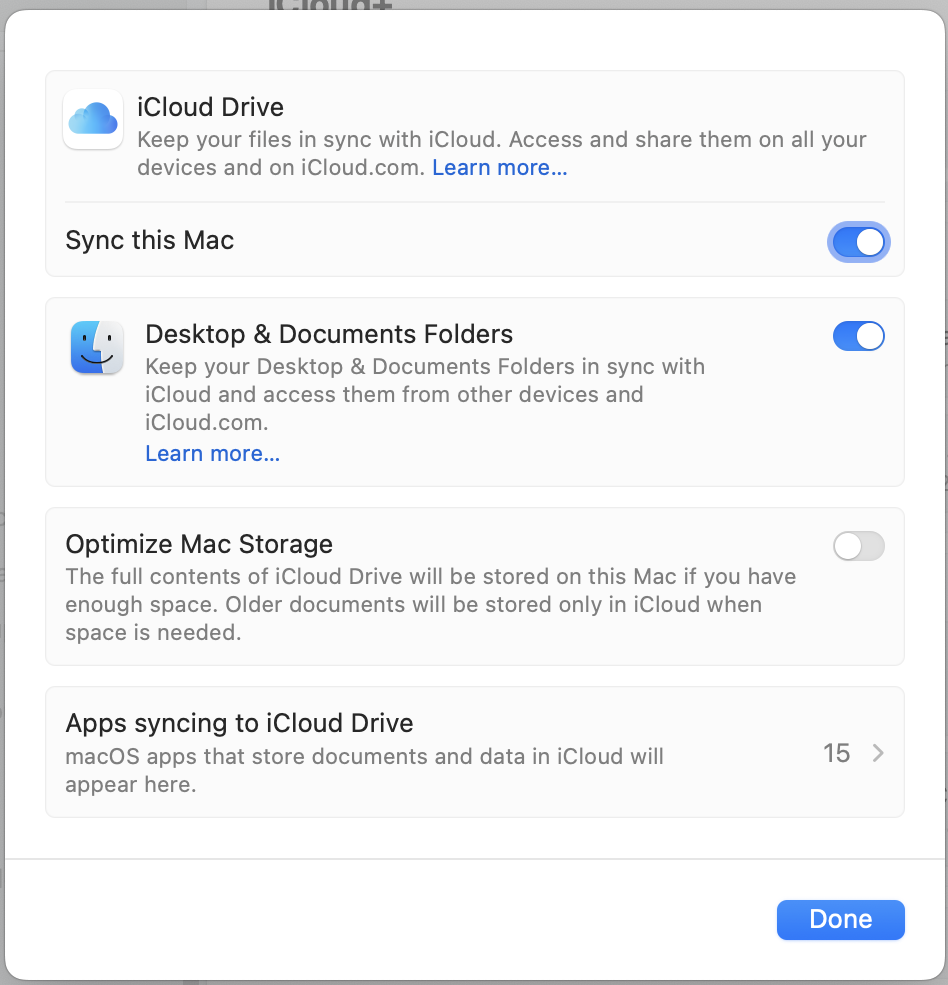Click the Sync this Mac label

[149, 241]
